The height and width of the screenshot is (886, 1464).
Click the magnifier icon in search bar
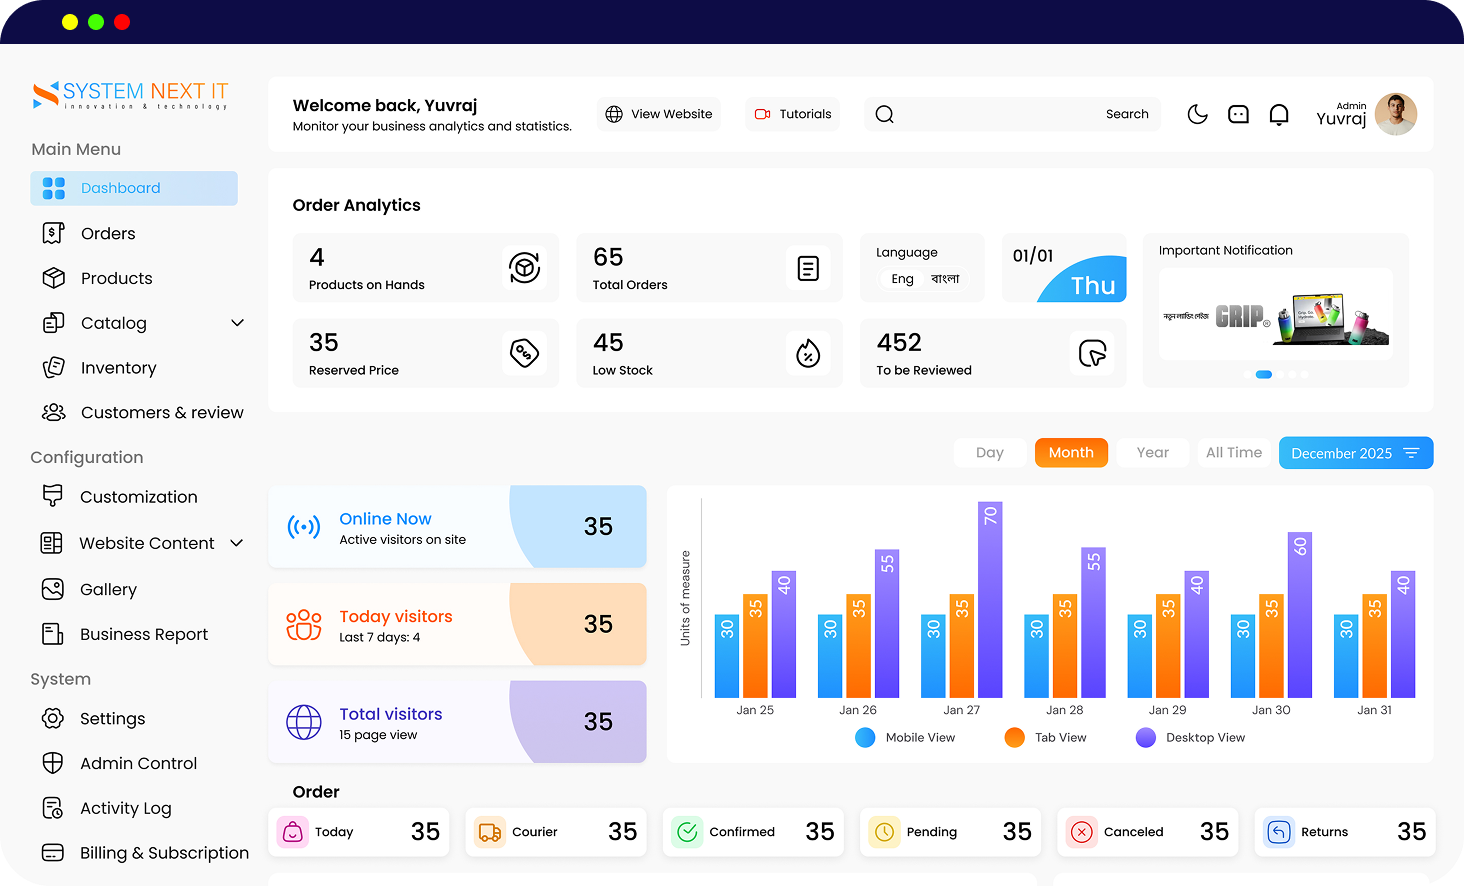click(885, 114)
